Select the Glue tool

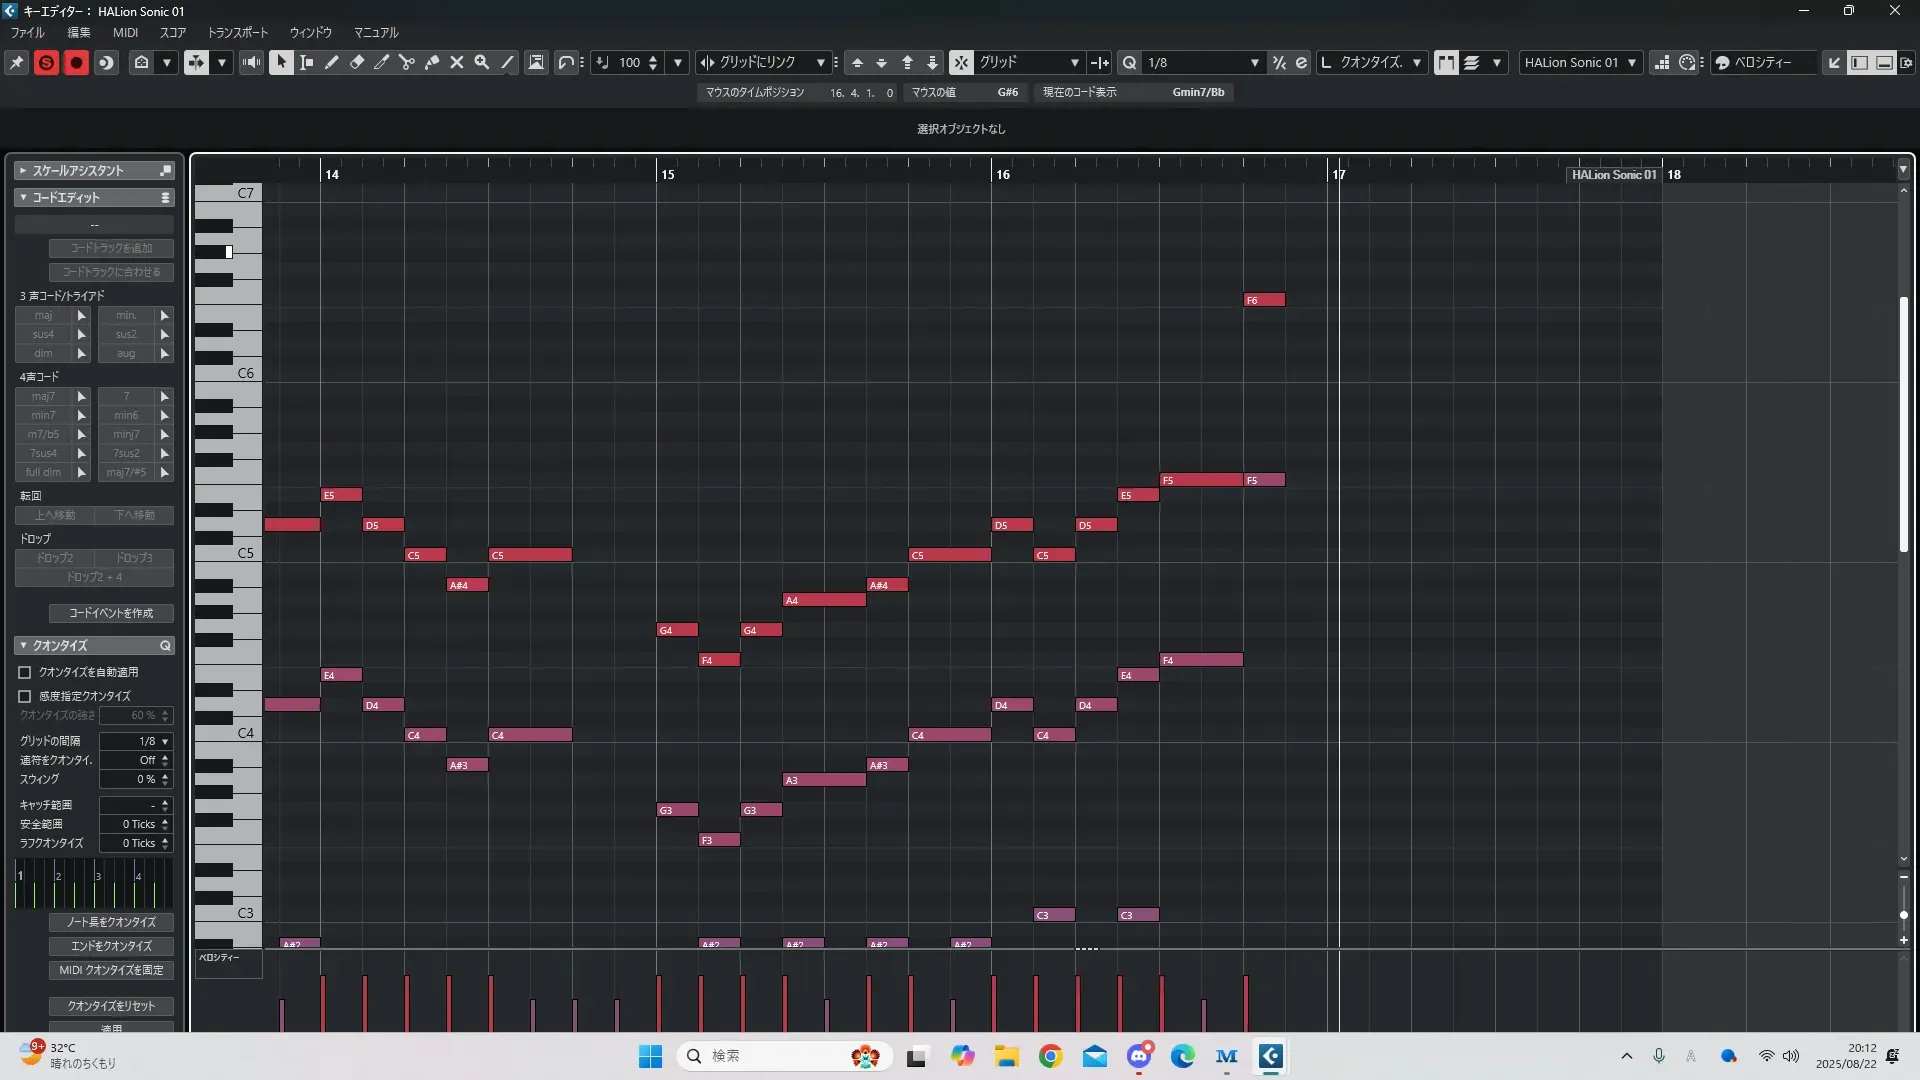coord(432,62)
